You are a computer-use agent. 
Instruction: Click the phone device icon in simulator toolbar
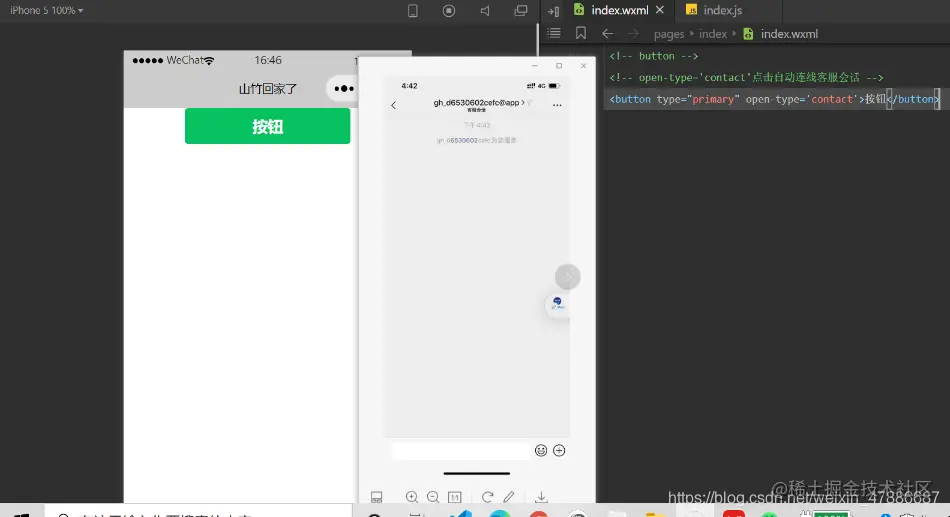pos(413,11)
